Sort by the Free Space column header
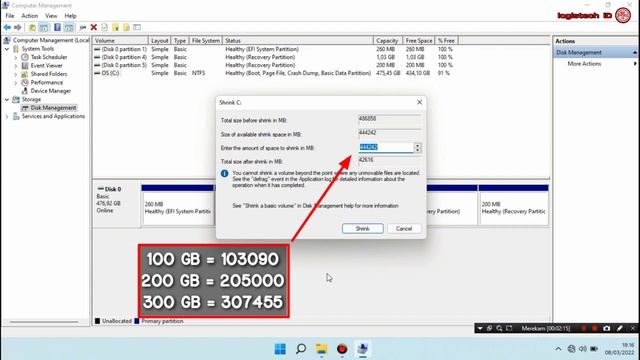Image resolution: width=640 pixels, height=360 pixels. click(419, 41)
